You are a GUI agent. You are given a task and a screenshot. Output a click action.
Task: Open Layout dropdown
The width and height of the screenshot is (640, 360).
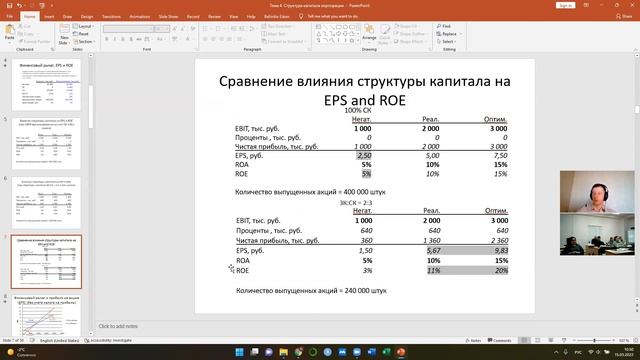pyautogui.click(x=84, y=26)
